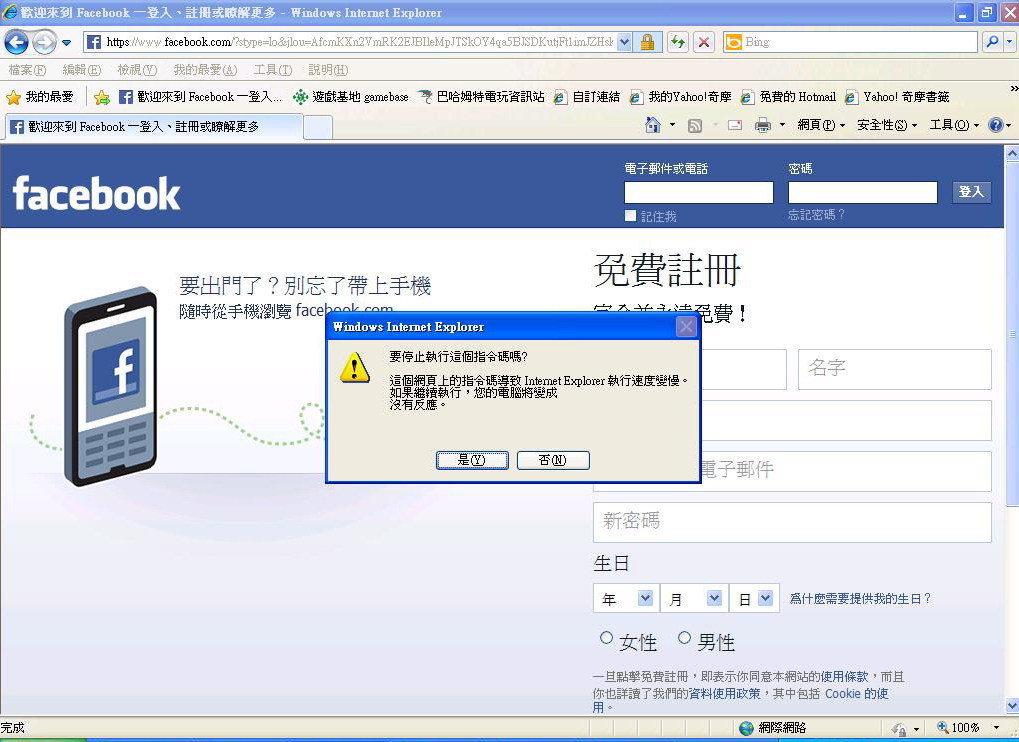Screen dimensions: 1019x742
Task: Click the 登入 login button
Action: [x=971, y=192]
